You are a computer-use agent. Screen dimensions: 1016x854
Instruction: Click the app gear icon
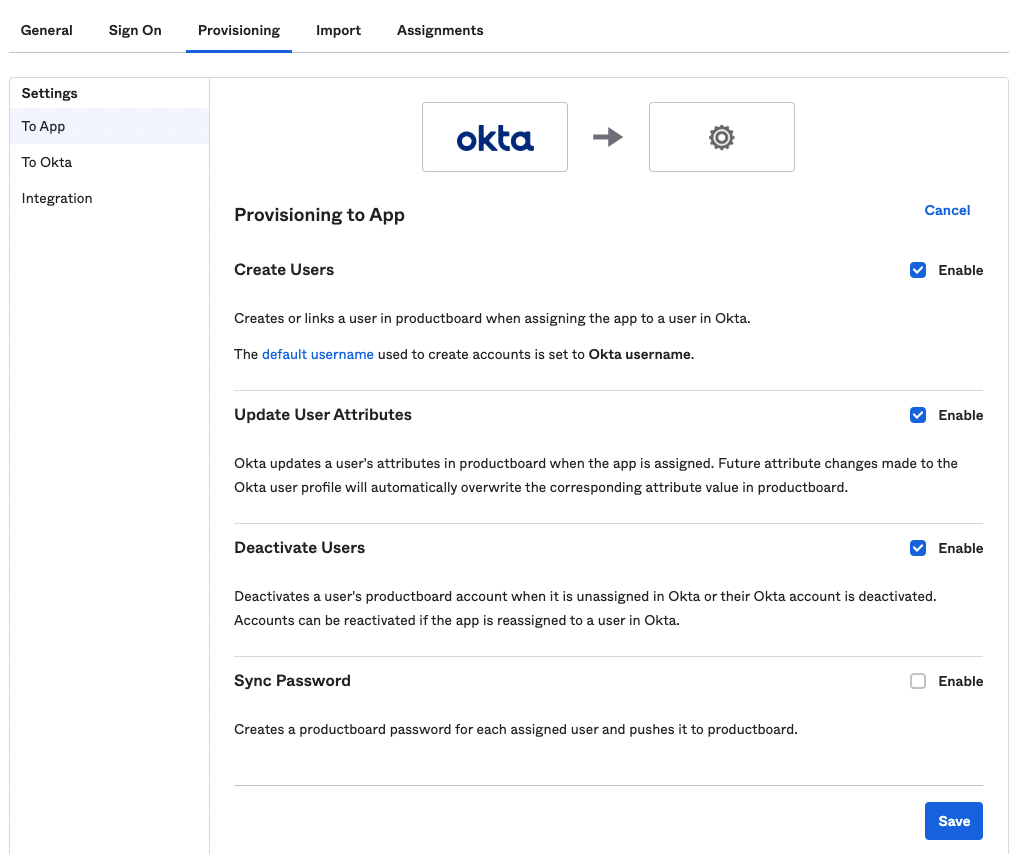[x=721, y=138]
